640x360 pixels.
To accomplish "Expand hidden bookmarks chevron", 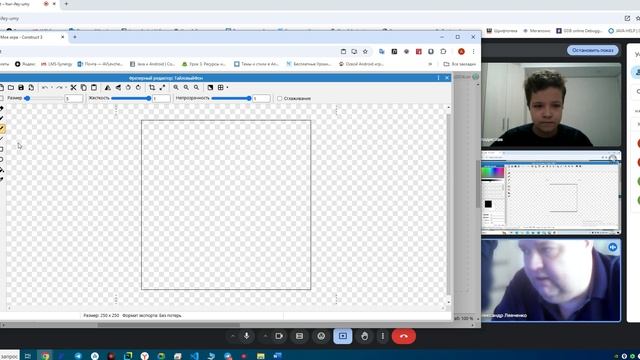I will pos(430,64).
